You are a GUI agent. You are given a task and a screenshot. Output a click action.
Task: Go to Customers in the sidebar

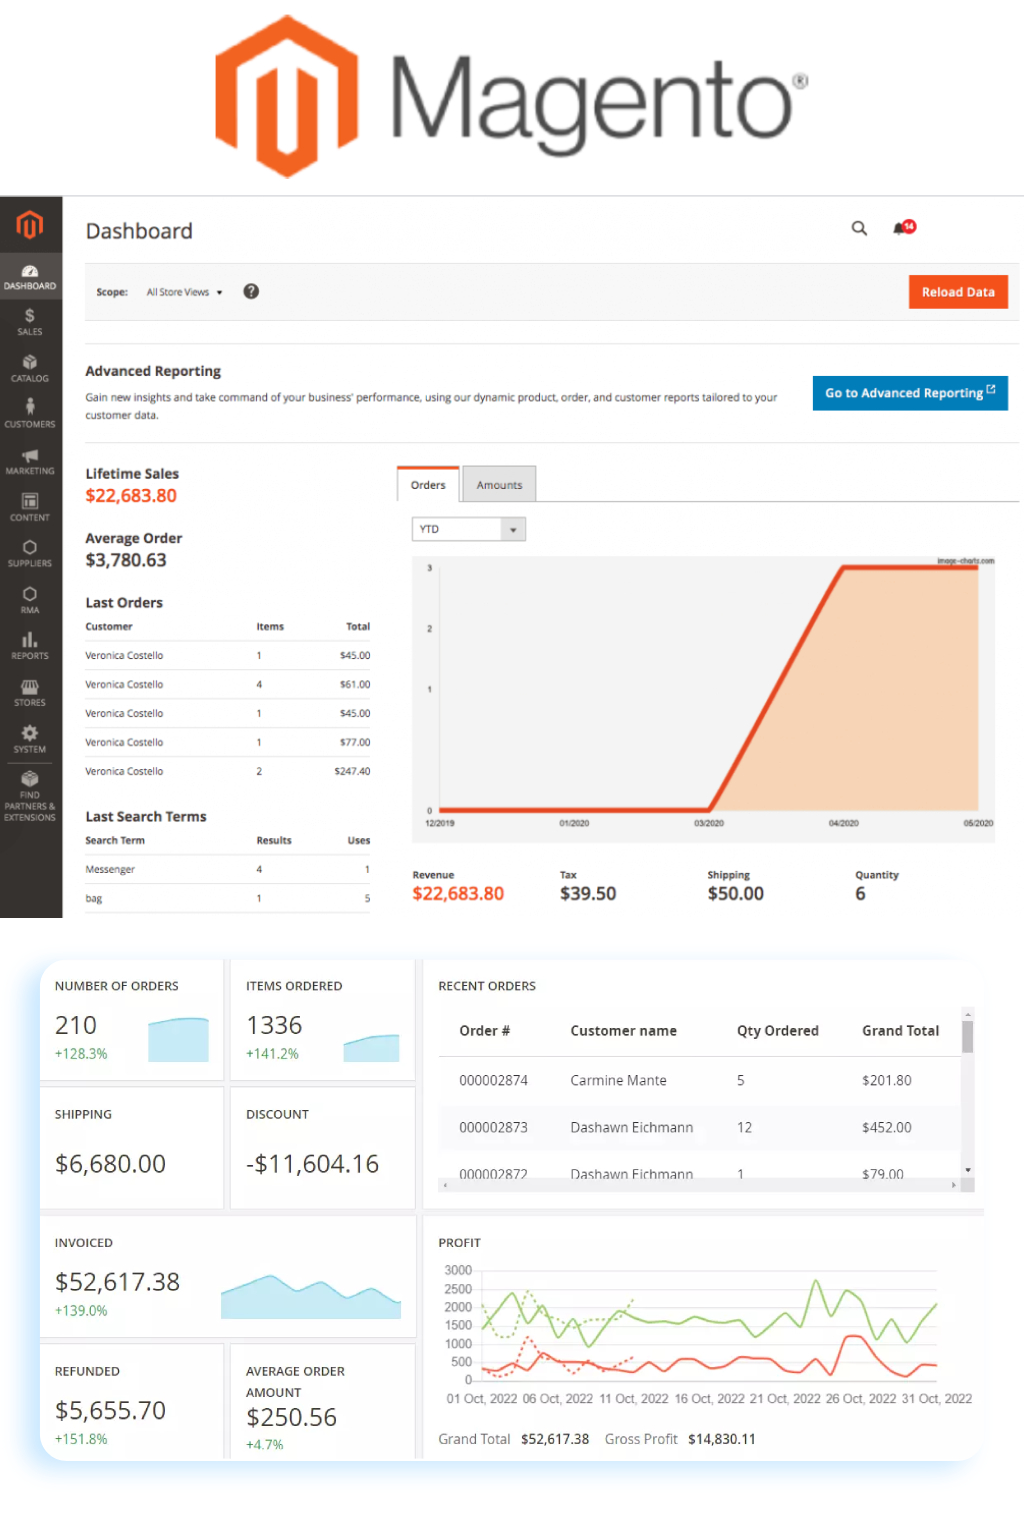click(30, 413)
